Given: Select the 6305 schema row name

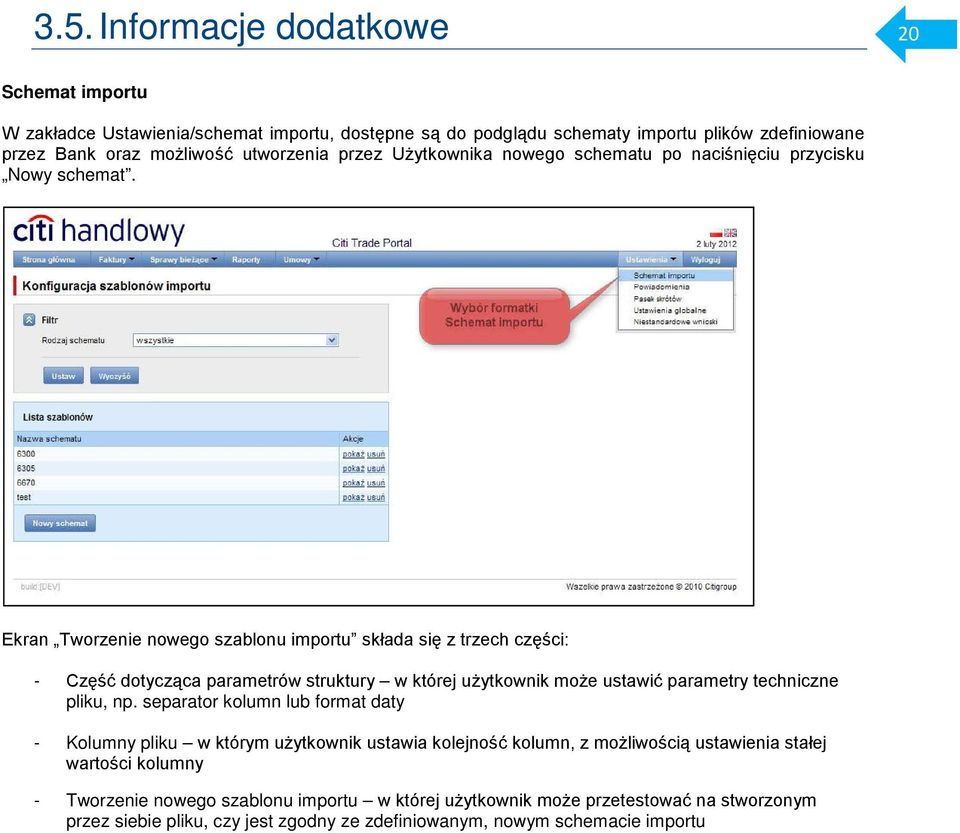Looking at the screenshot, I should 26,468.
